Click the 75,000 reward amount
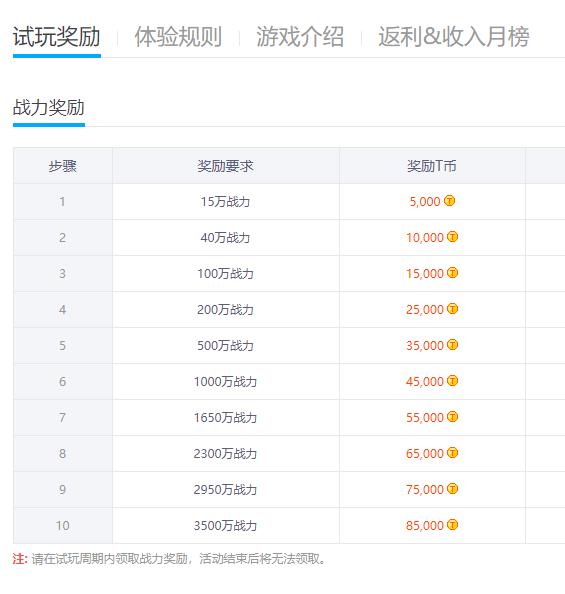 pos(424,489)
